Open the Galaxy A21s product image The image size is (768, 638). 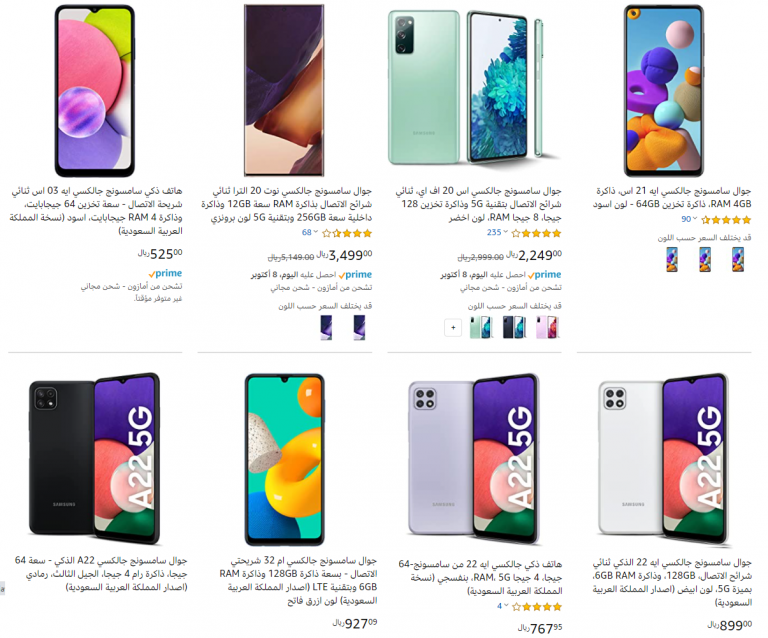[x=664, y=91]
